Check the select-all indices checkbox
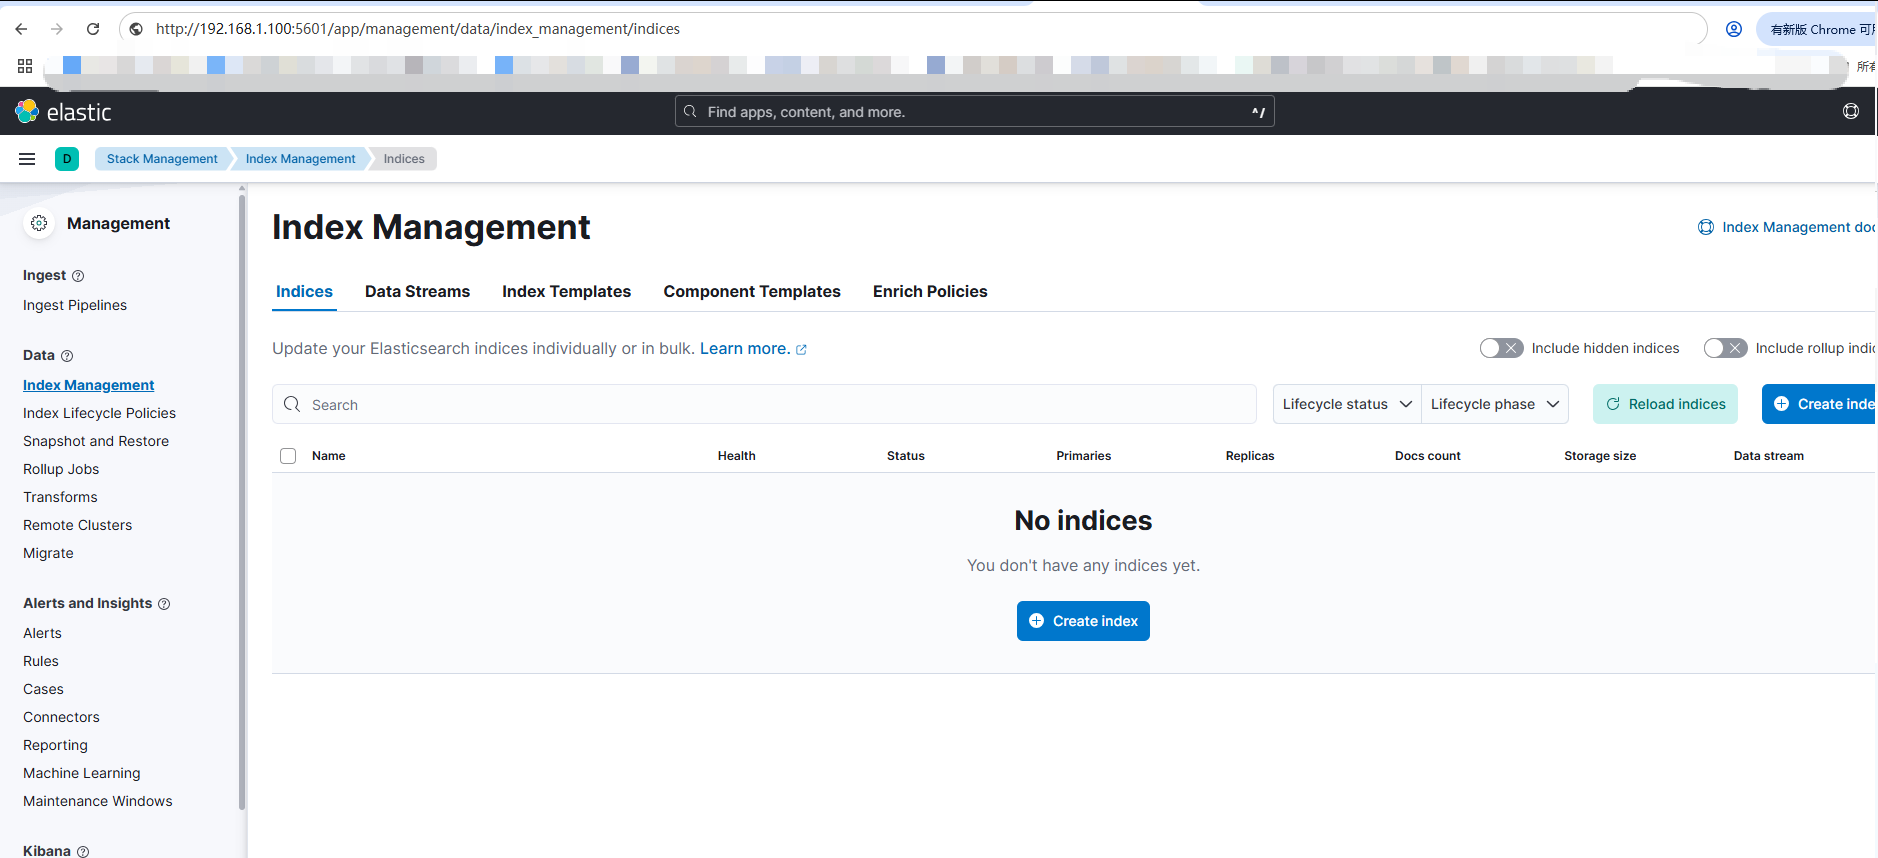Image resolution: width=1878 pixels, height=858 pixels. click(288, 456)
